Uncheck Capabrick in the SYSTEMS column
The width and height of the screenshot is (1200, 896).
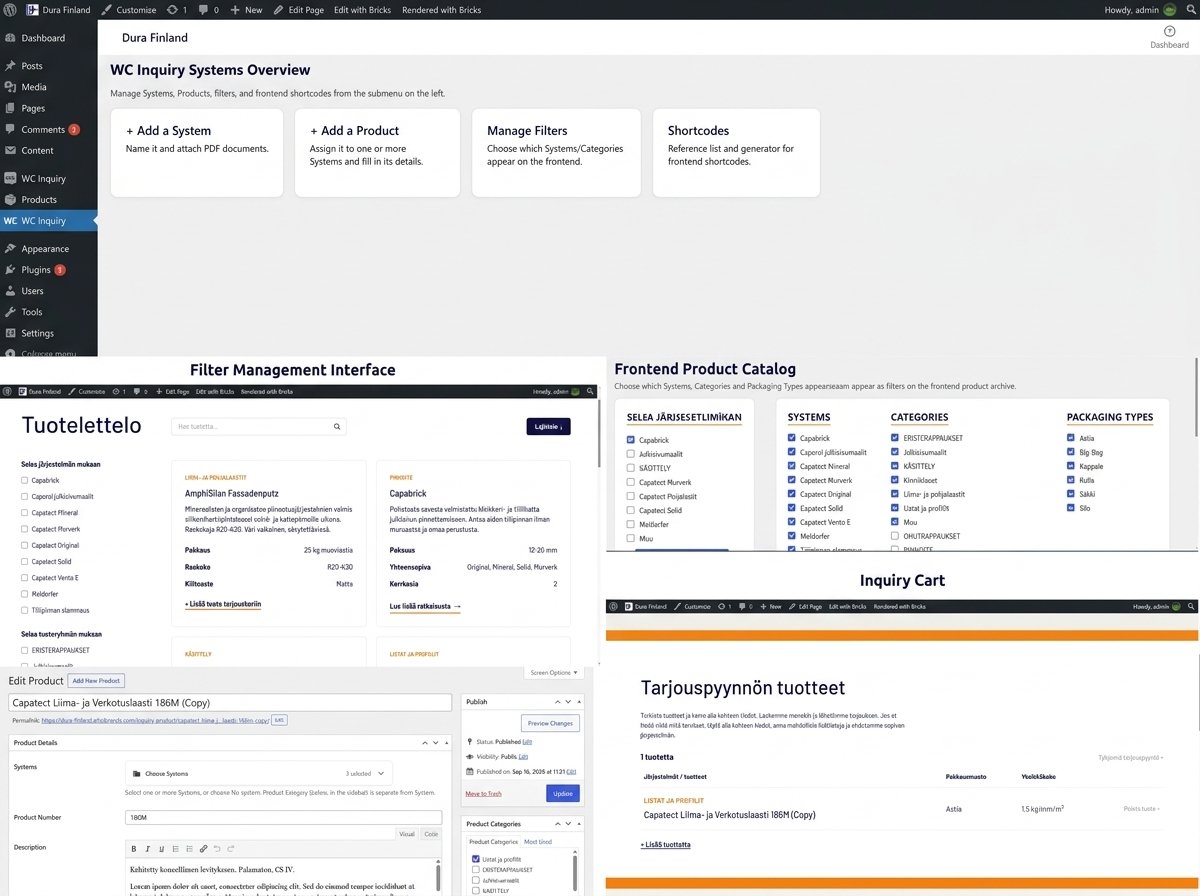792,438
